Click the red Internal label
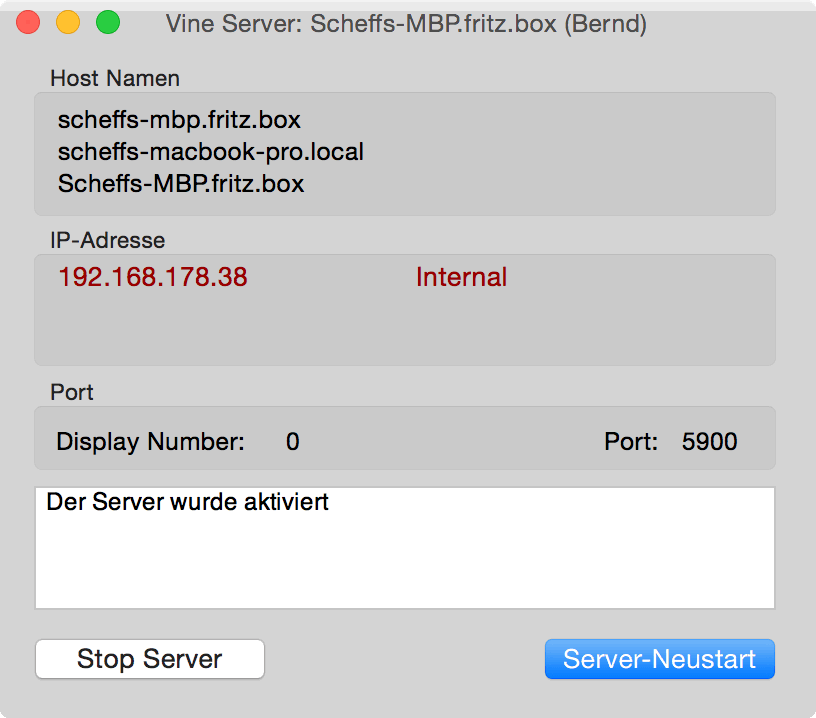Image resolution: width=816 pixels, height=718 pixels. coord(461,277)
